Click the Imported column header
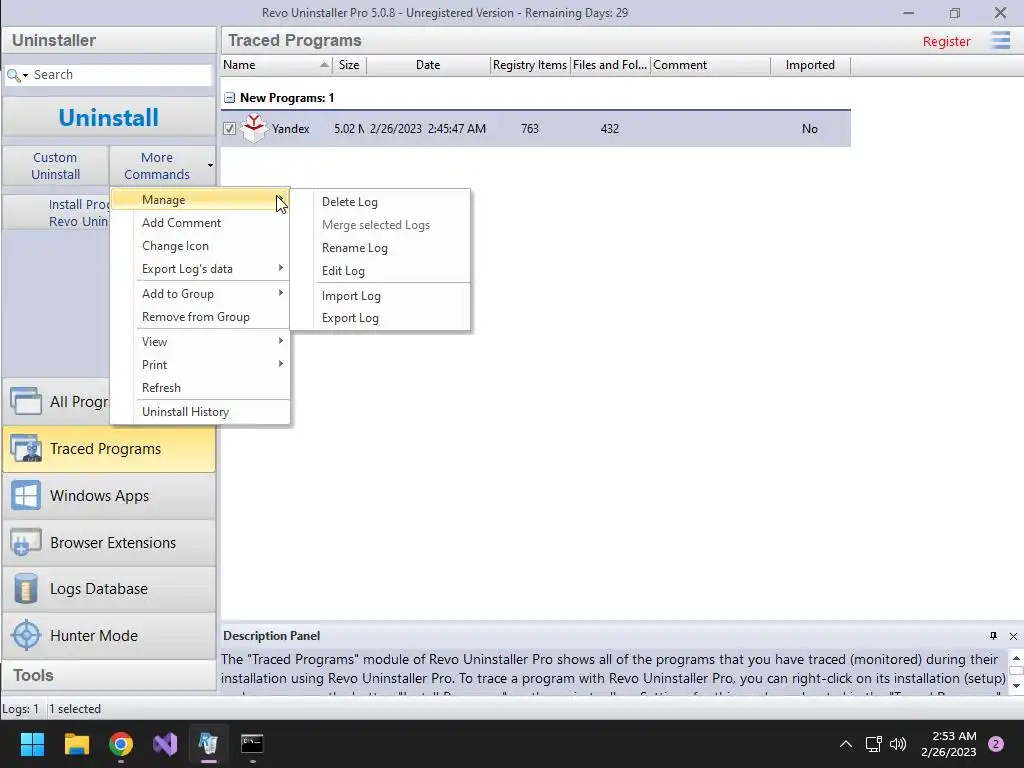Screen dimensions: 1024x768 (810, 65)
